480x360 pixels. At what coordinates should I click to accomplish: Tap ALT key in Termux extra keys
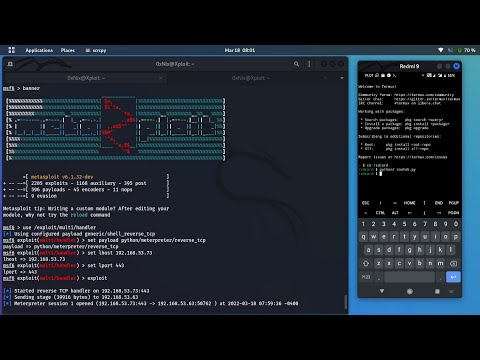pos(395,213)
